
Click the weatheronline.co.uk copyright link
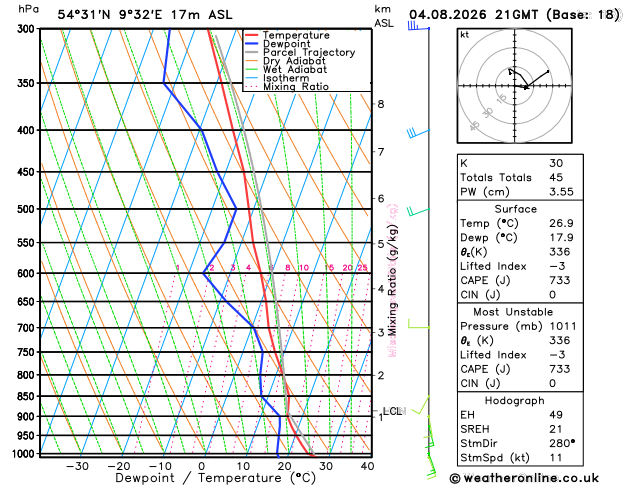(x=524, y=478)
